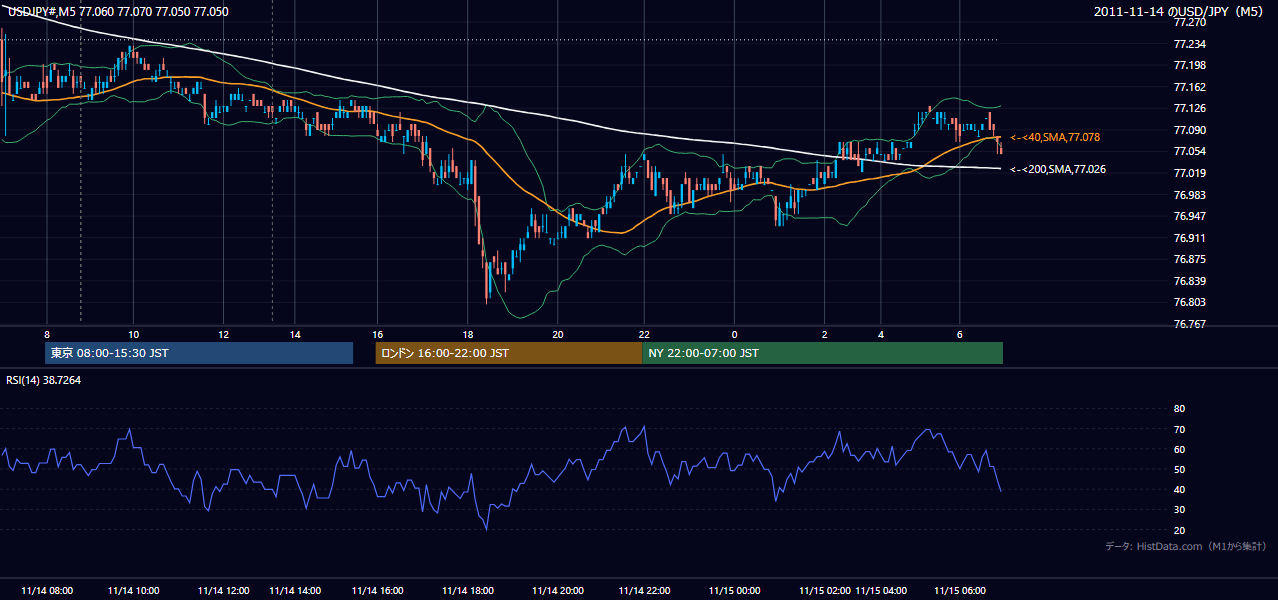This screenshot has height=600, width=1278.
Task: Click the RSI axis value 30
Action: [1179, 510]
